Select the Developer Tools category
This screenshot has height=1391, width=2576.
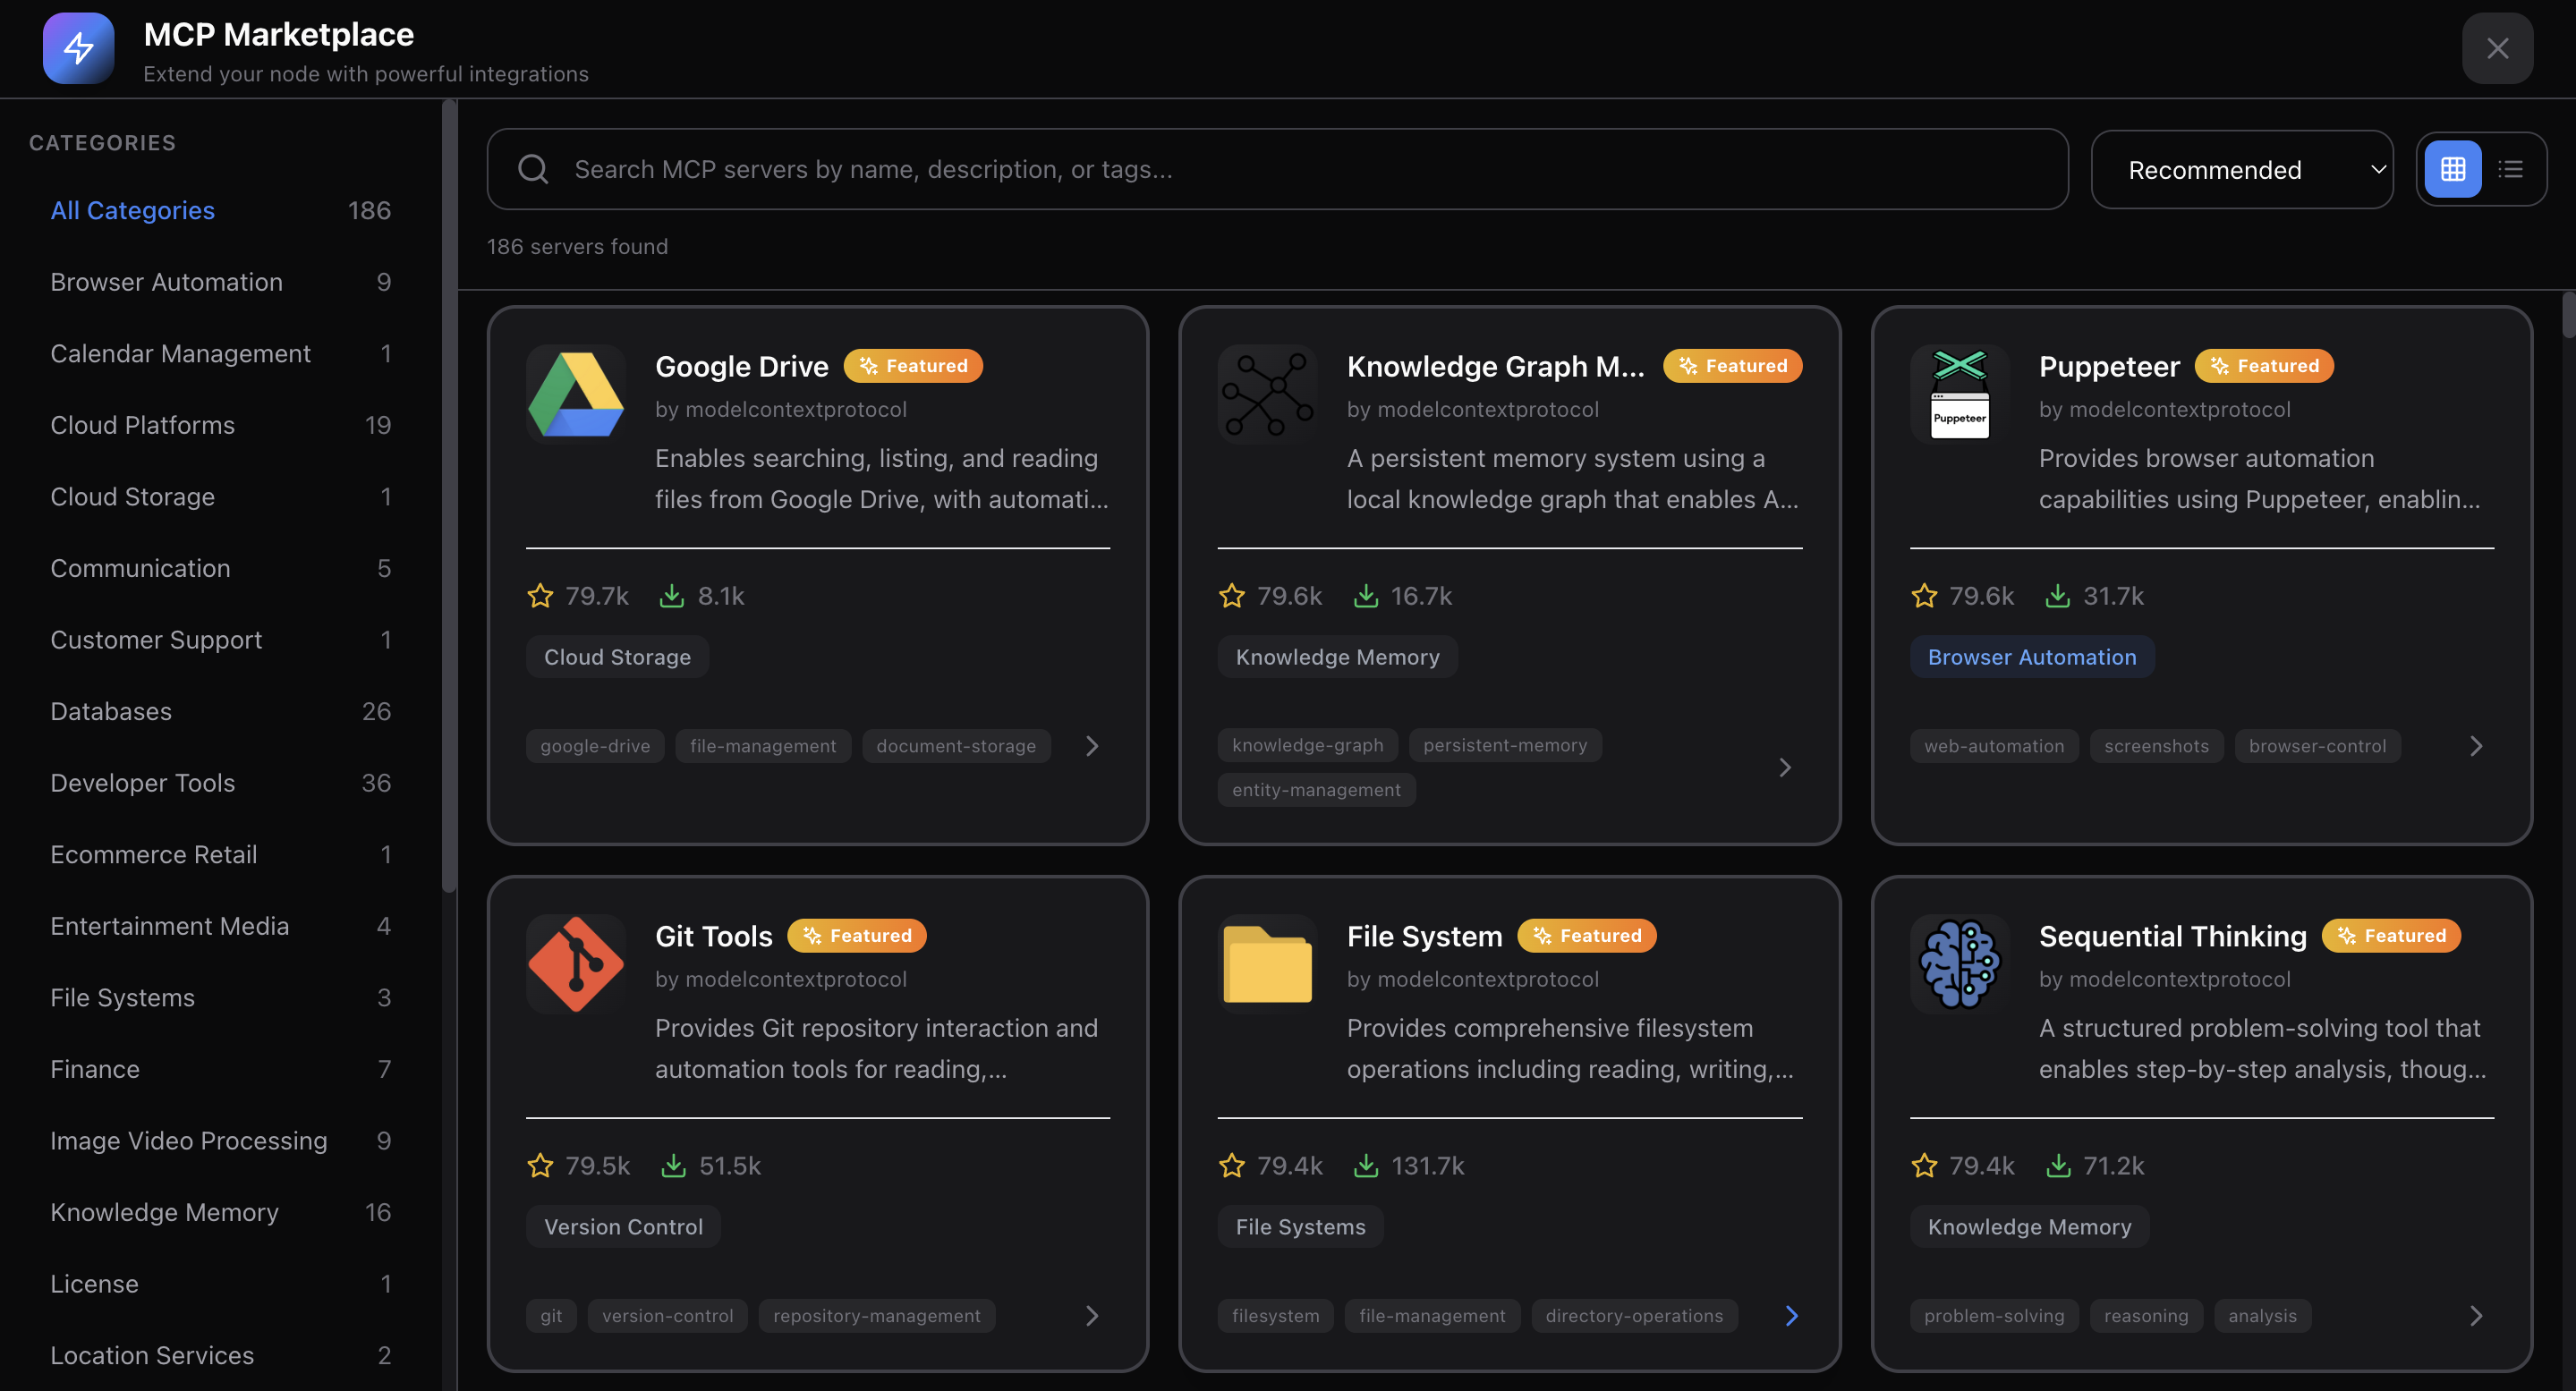[143, 783]
